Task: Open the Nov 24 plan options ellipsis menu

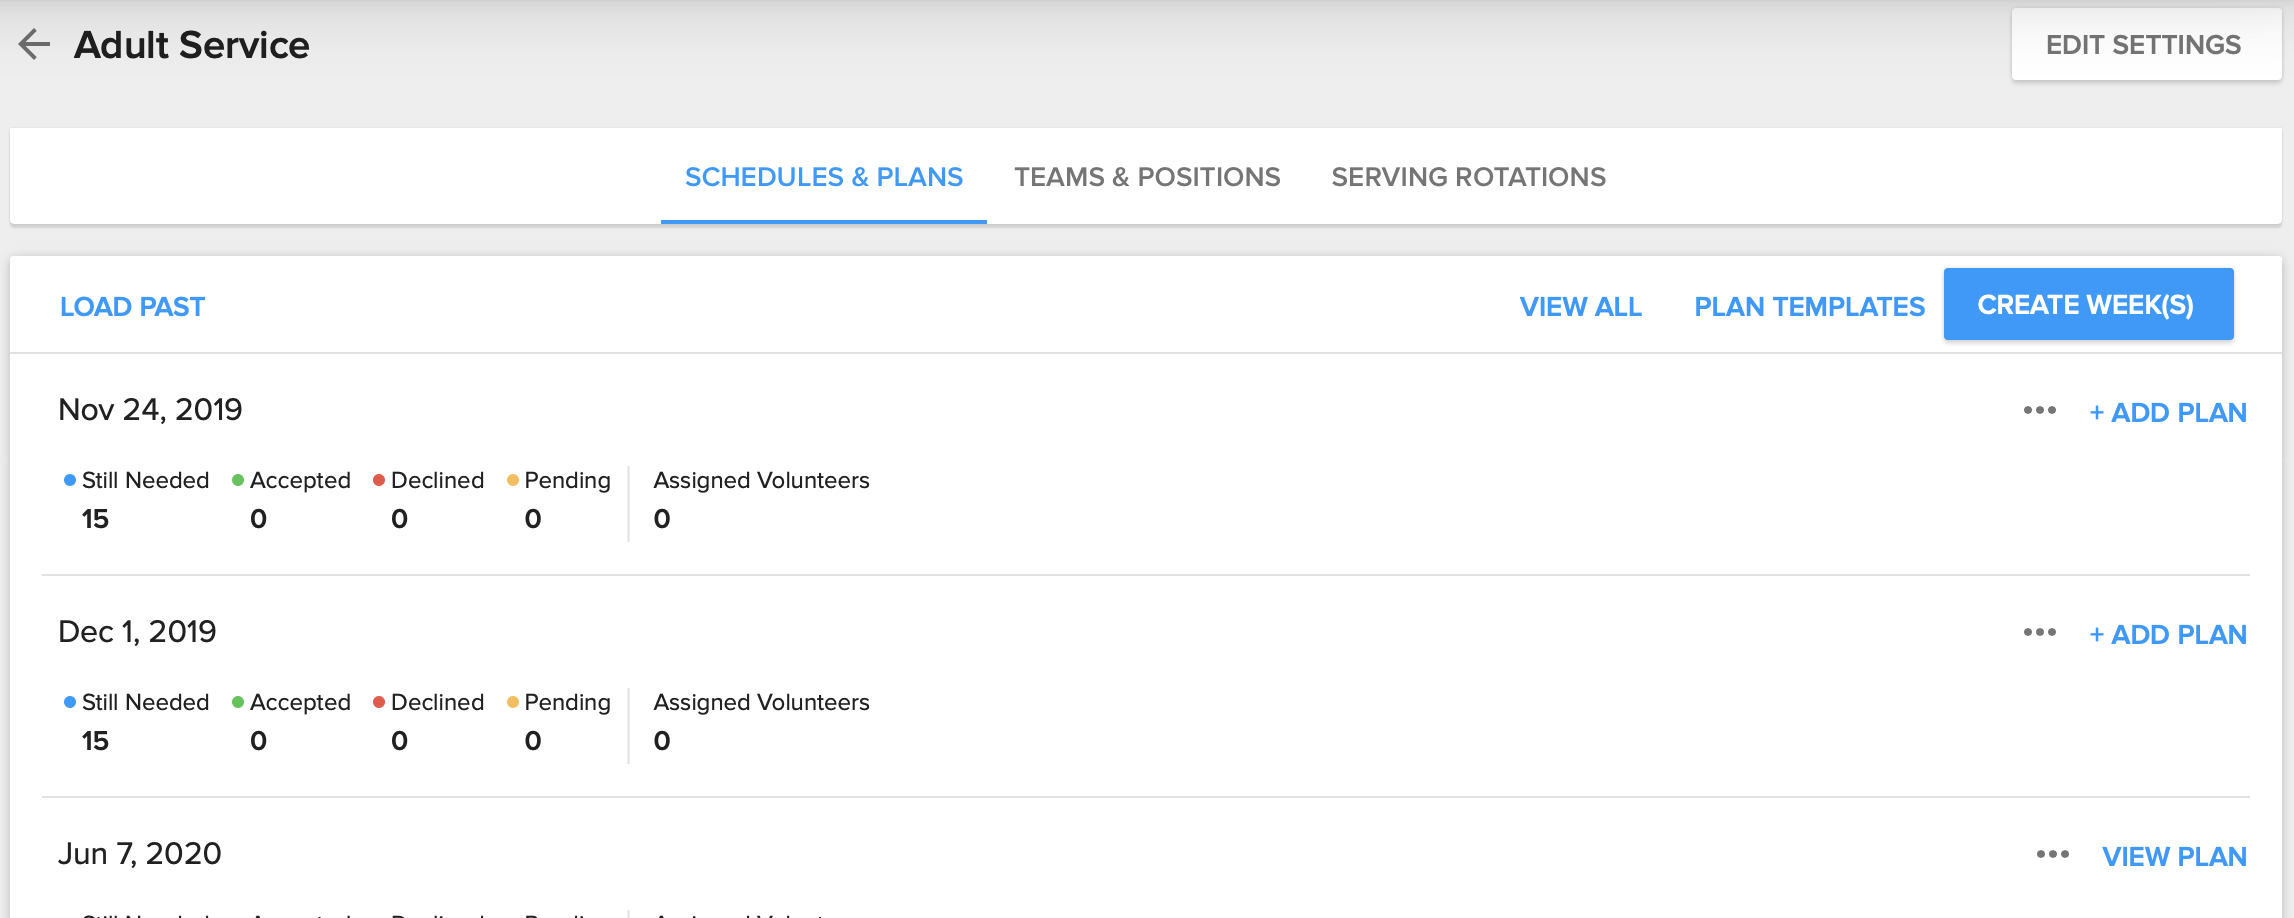Action: [2040, 411]
